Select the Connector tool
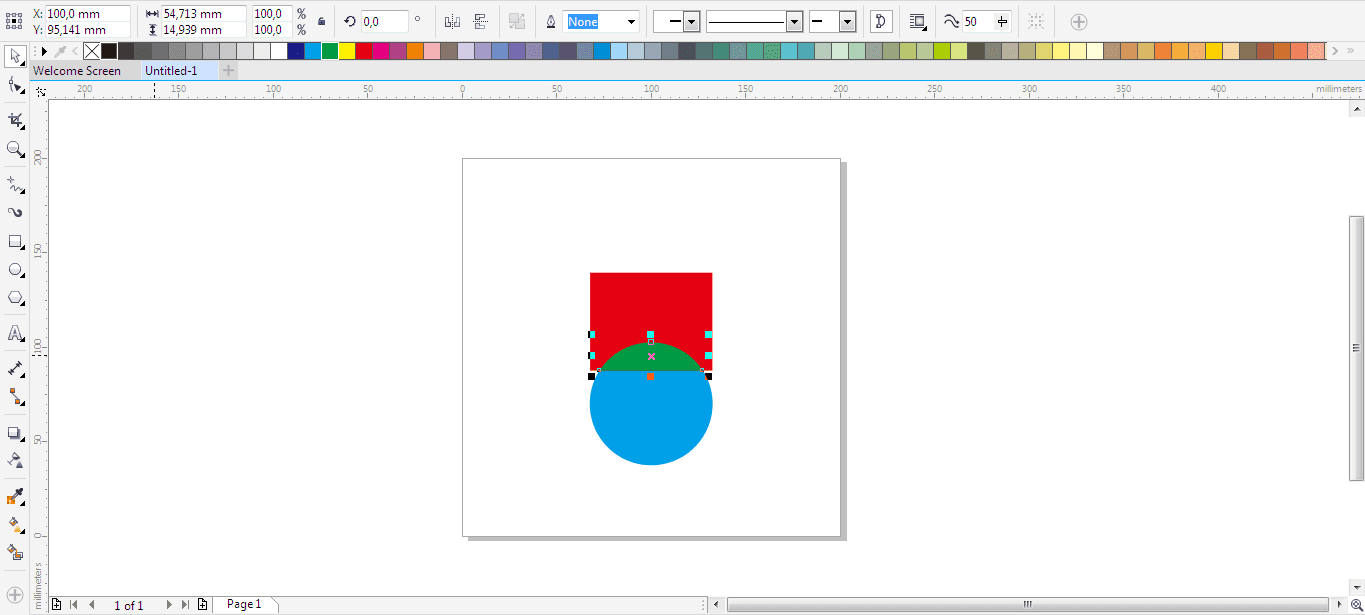 [x=15, y=397]
